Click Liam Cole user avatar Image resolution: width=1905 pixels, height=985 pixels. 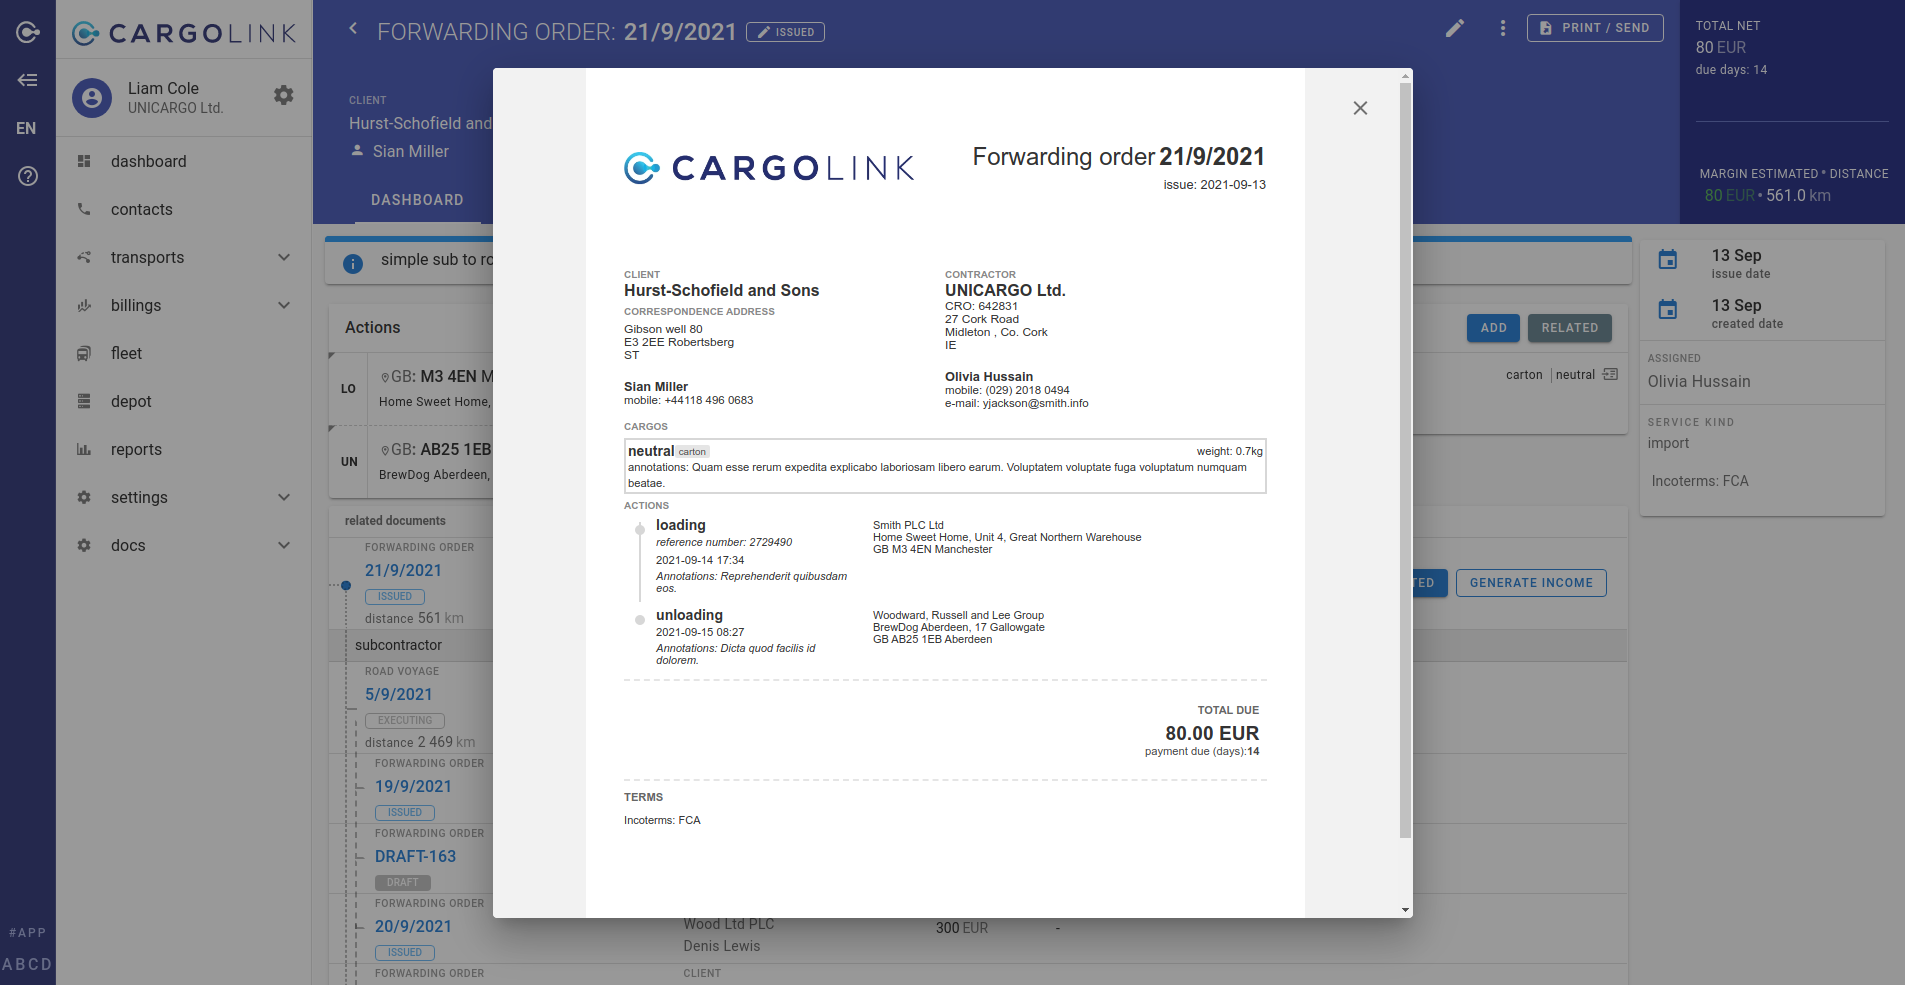[92, 98]
